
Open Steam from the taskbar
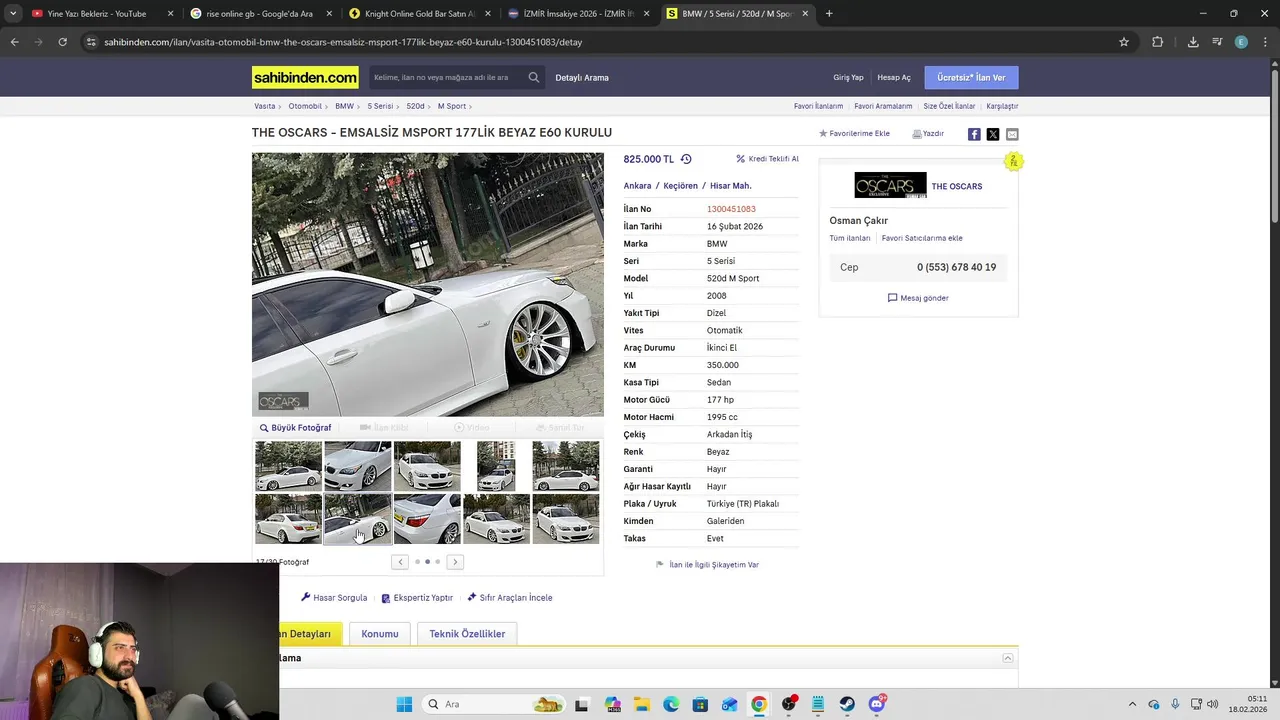(847, 704)
